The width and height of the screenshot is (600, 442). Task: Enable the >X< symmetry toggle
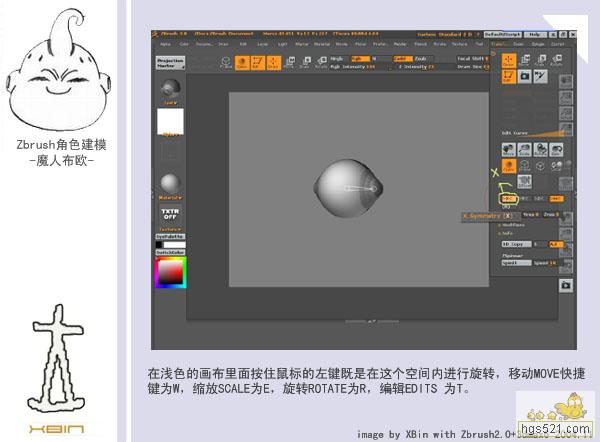(x=508, y=199)
